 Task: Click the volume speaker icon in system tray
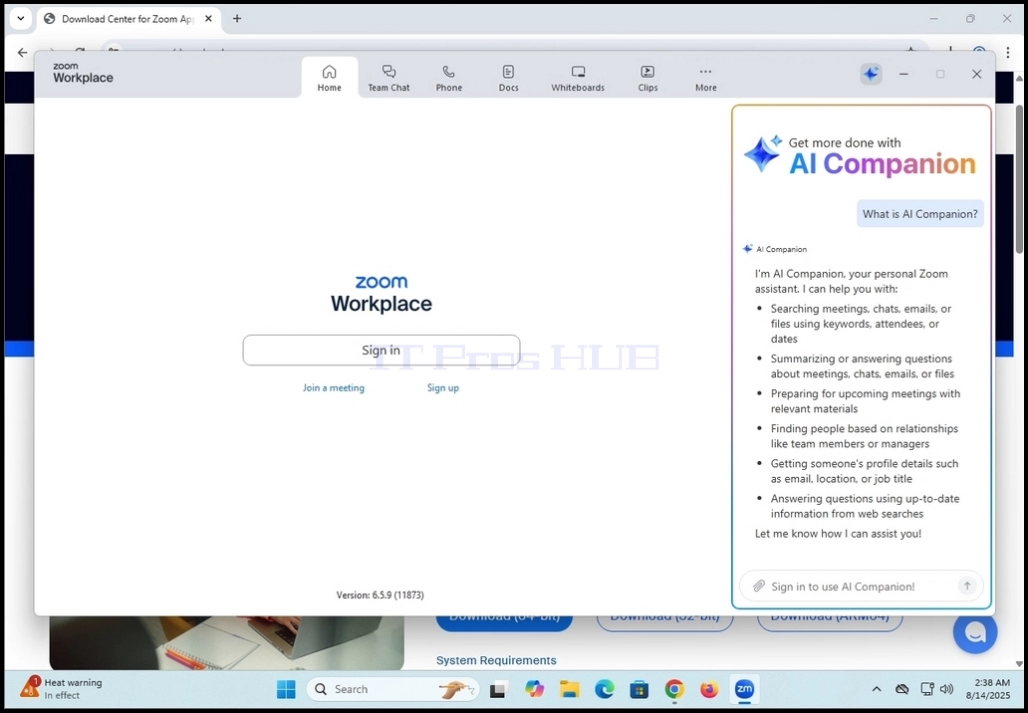(946, 689)
